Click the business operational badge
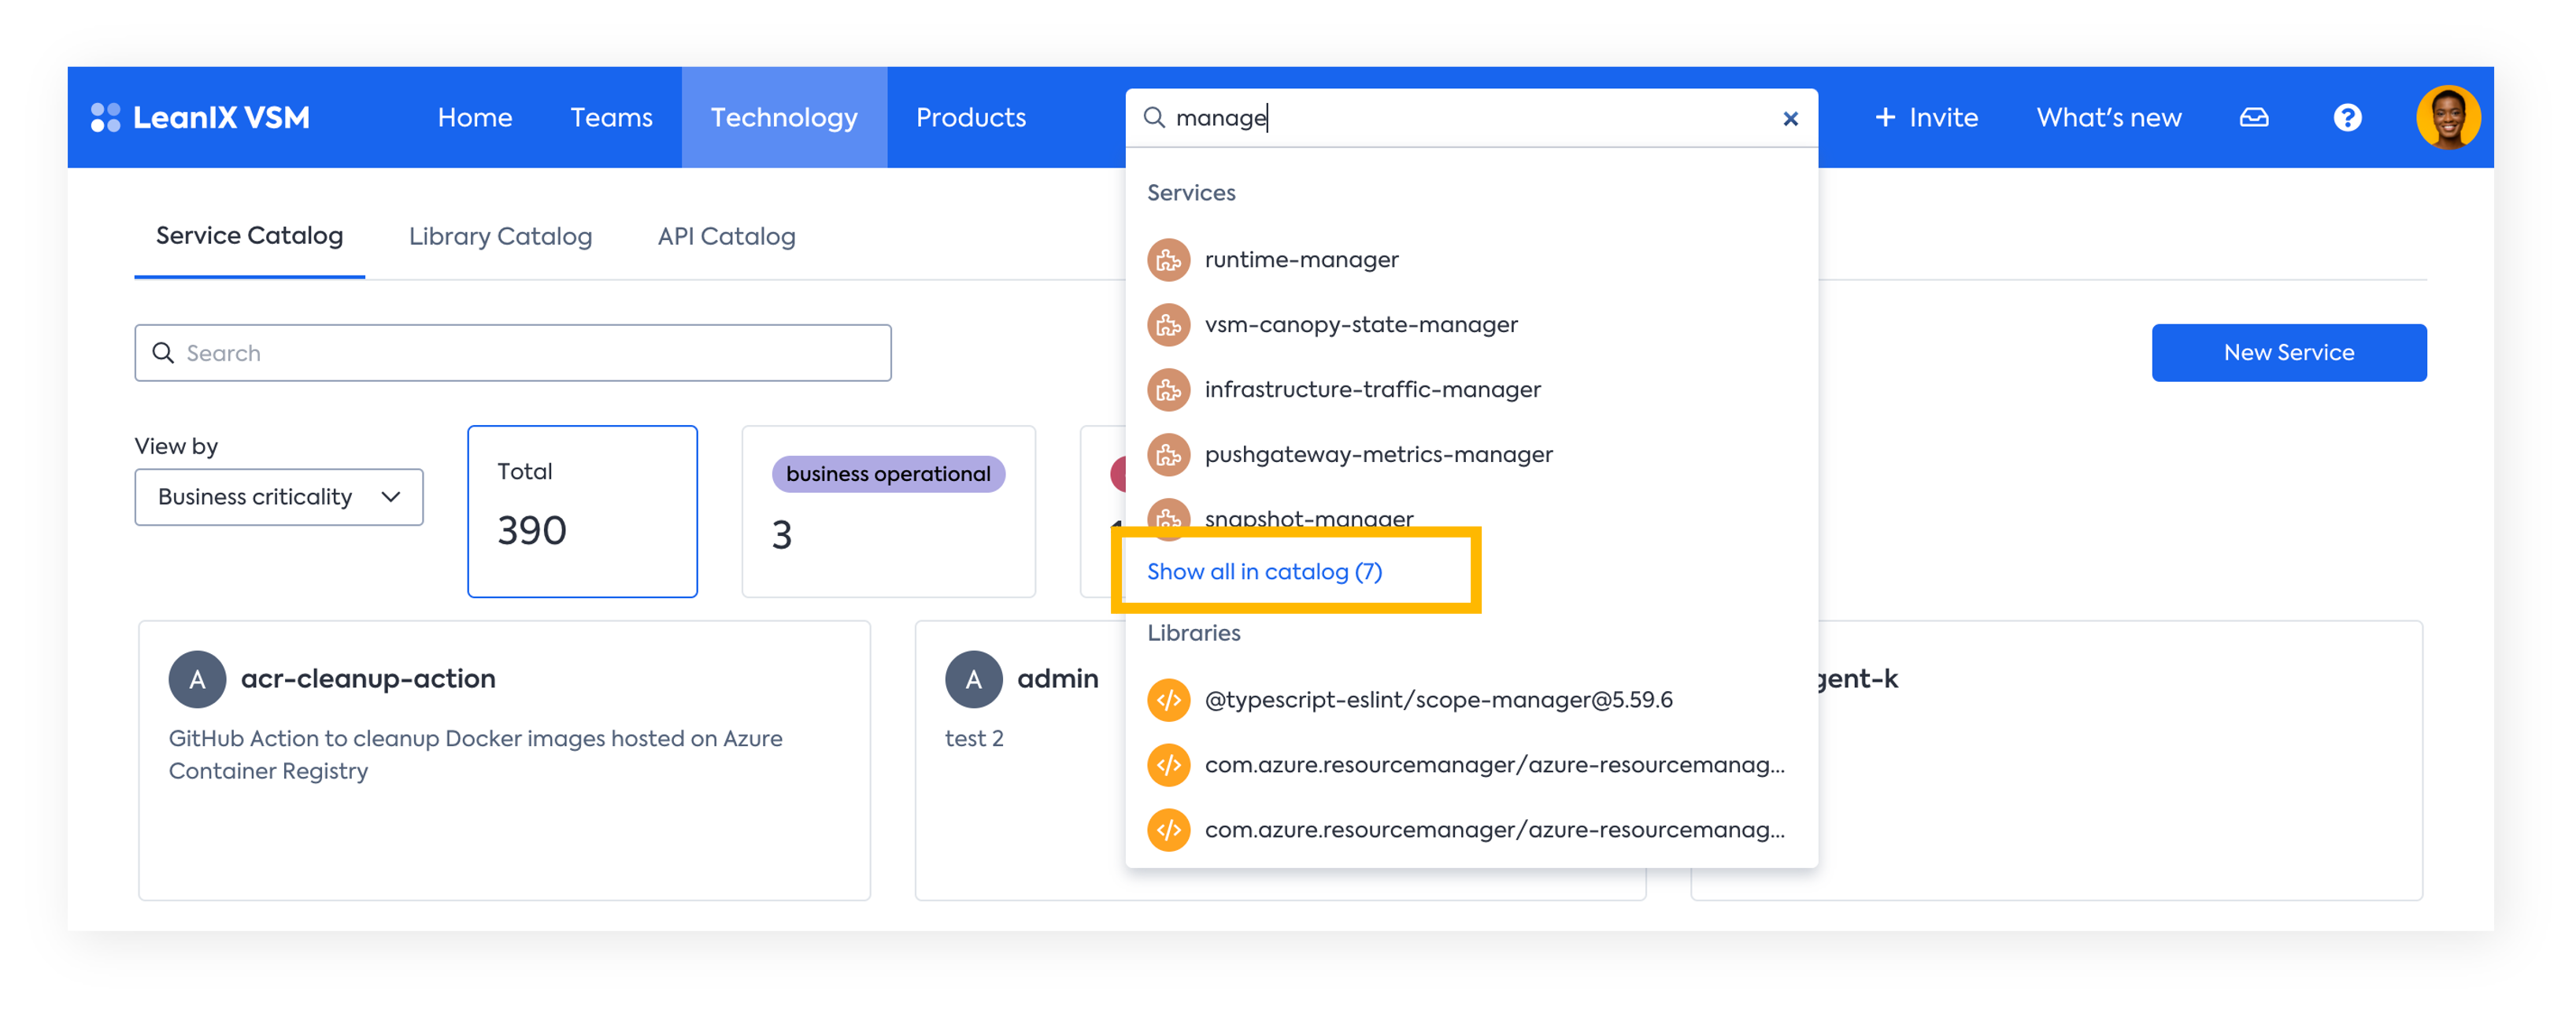 tap(888, 474)
